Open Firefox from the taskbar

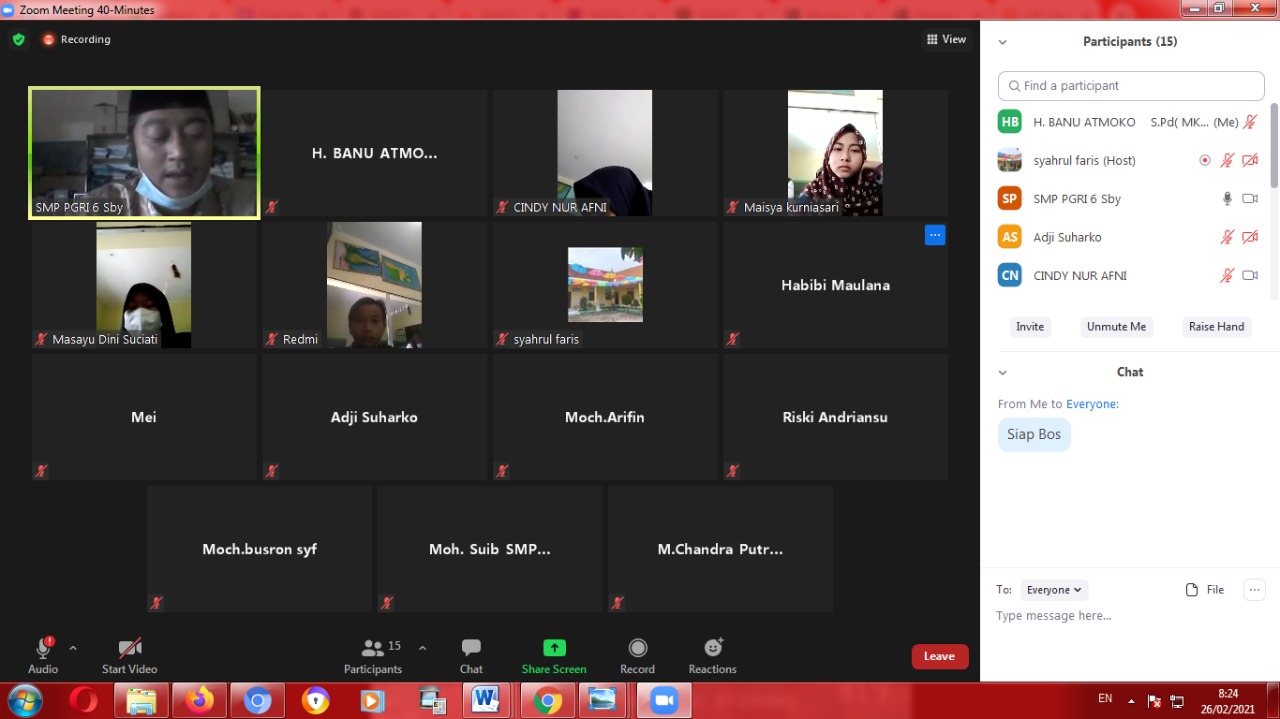point(199,701)
